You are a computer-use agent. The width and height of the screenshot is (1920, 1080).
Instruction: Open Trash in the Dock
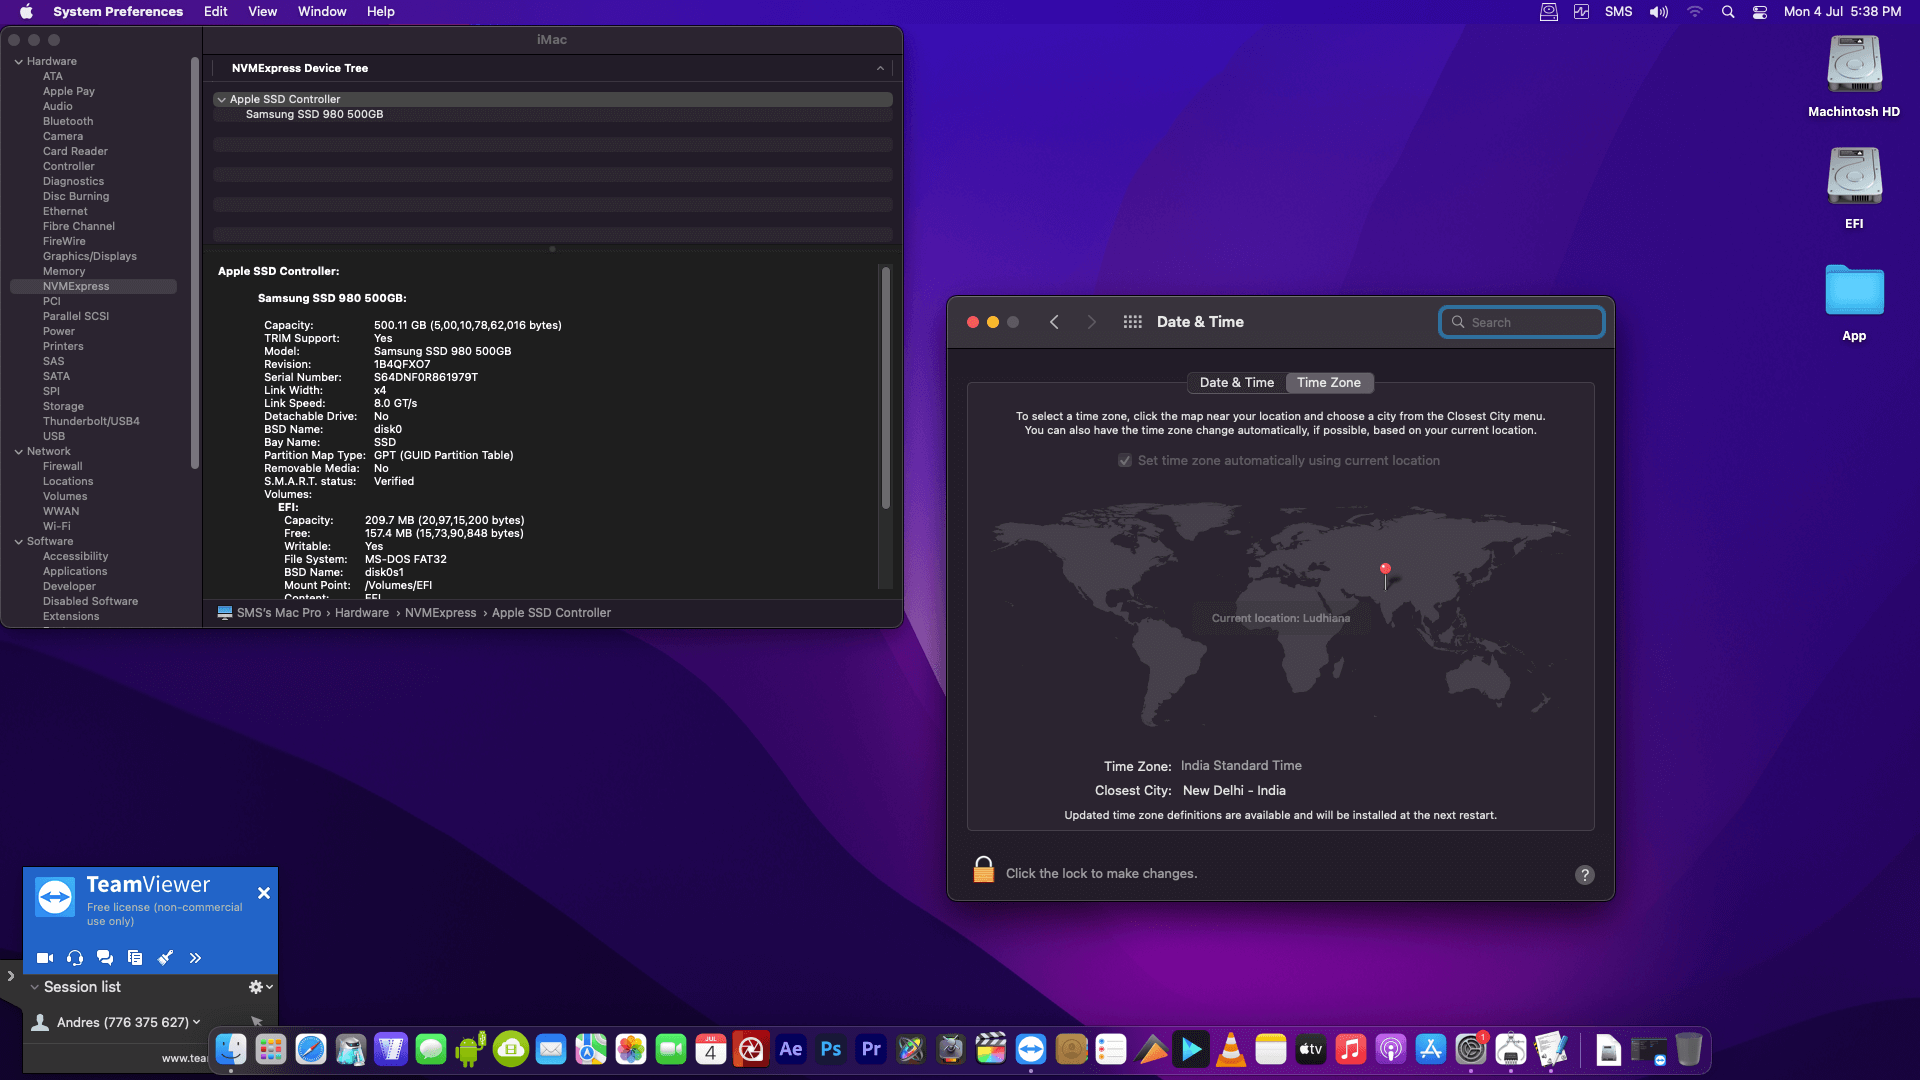1689,1049
